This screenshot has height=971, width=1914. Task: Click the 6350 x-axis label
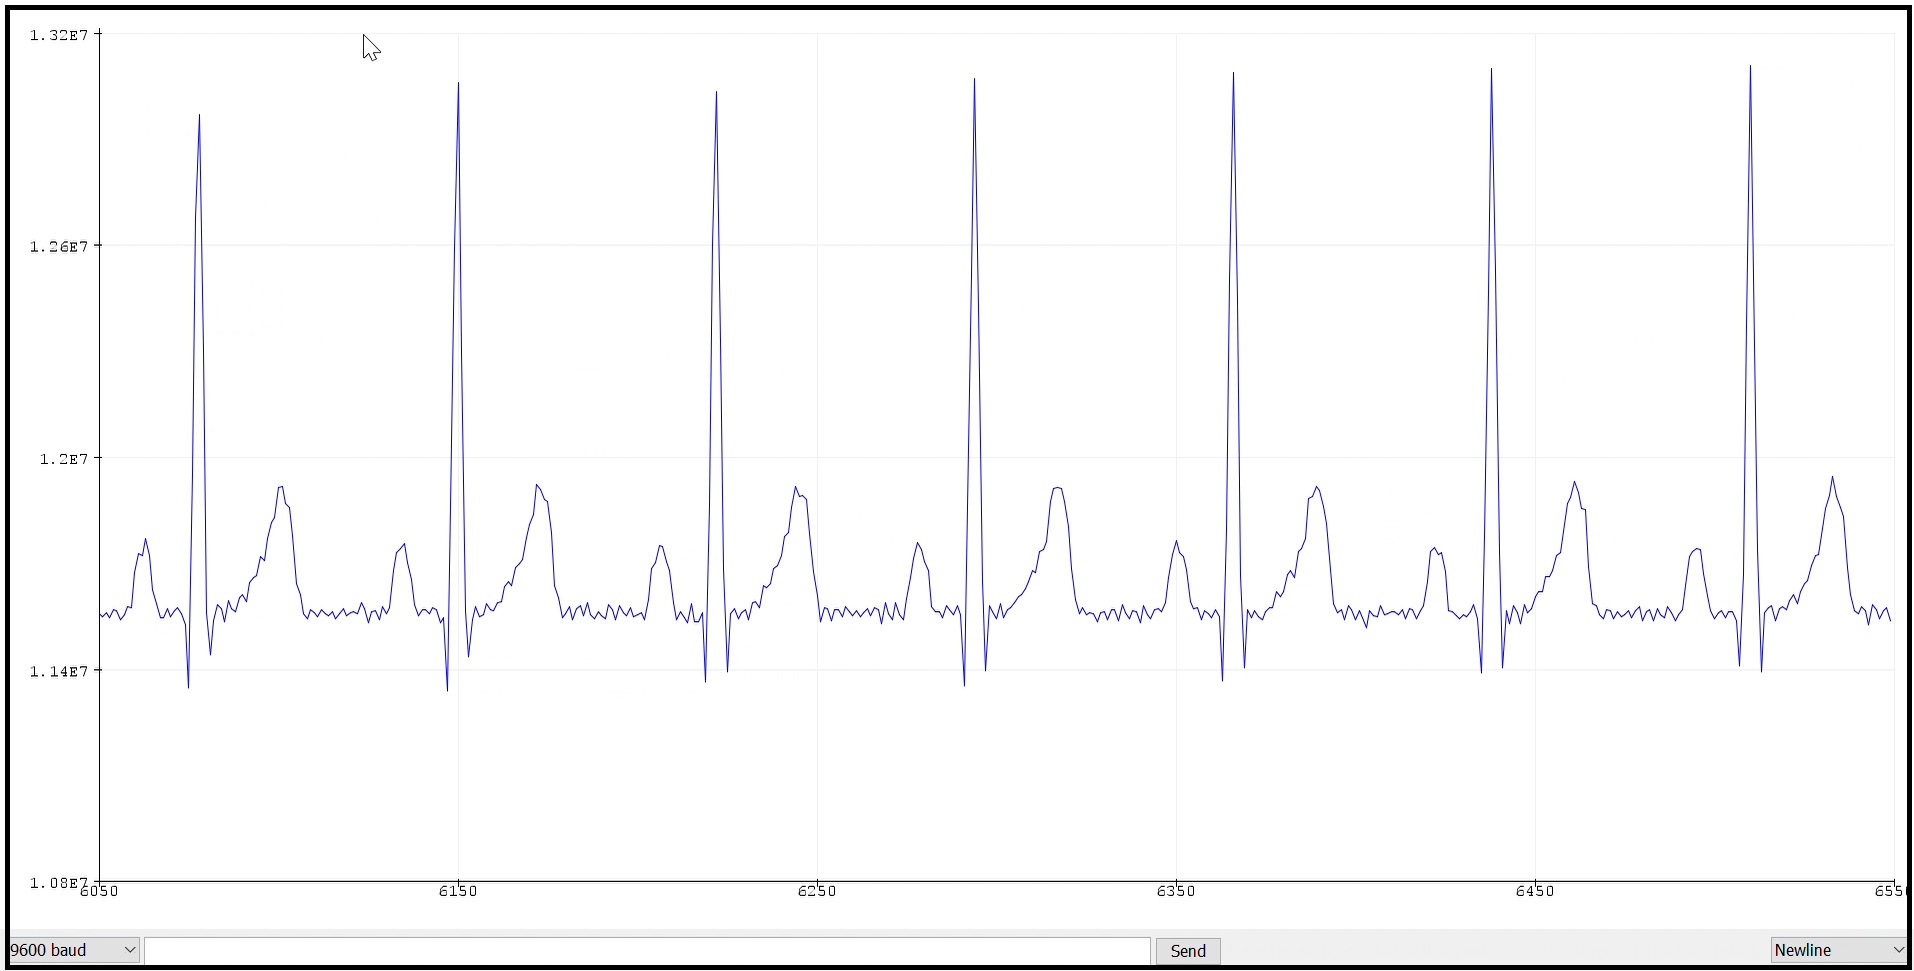[x=1176, y=891]
